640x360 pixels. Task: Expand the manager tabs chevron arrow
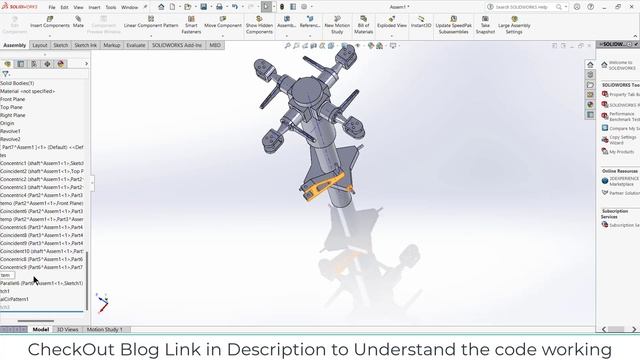[86, 64]
